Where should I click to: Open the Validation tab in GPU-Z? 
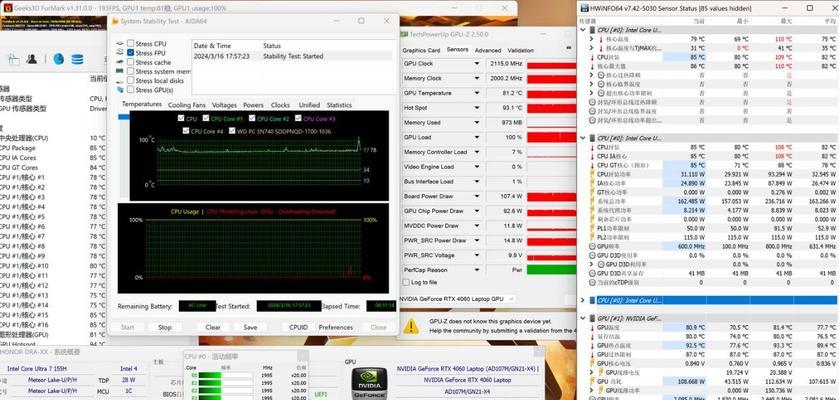coord(521,50)
